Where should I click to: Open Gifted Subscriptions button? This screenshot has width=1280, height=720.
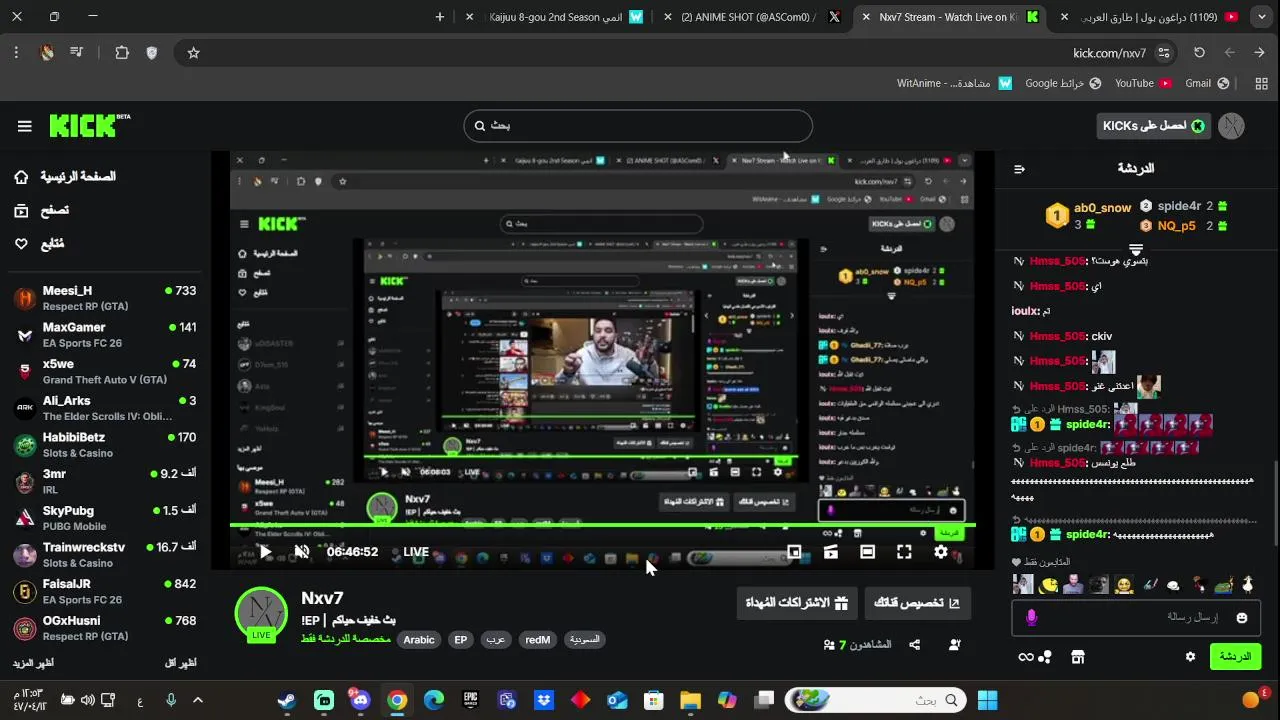point(796,603)
